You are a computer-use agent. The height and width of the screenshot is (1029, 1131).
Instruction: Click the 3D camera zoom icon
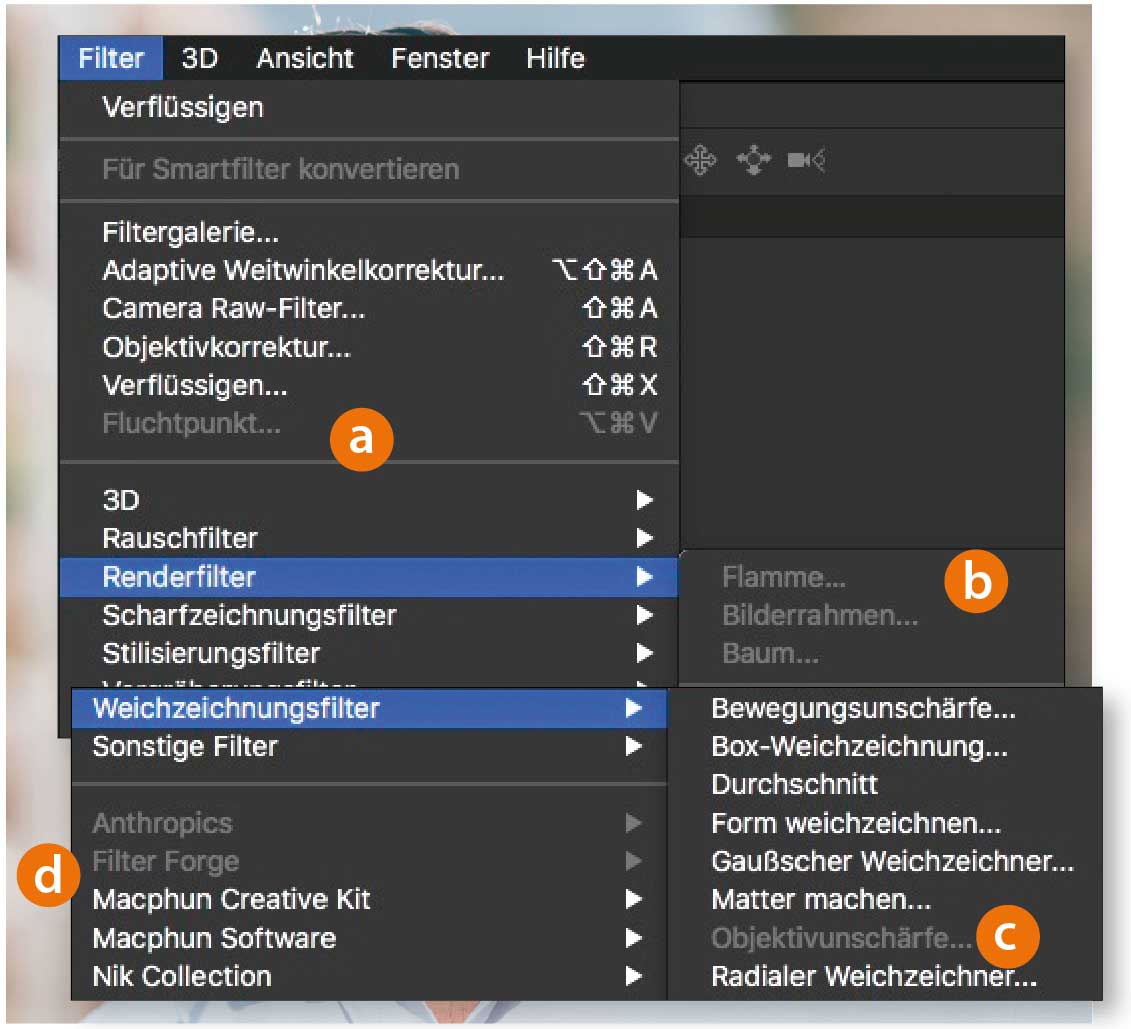click(806, 160)
